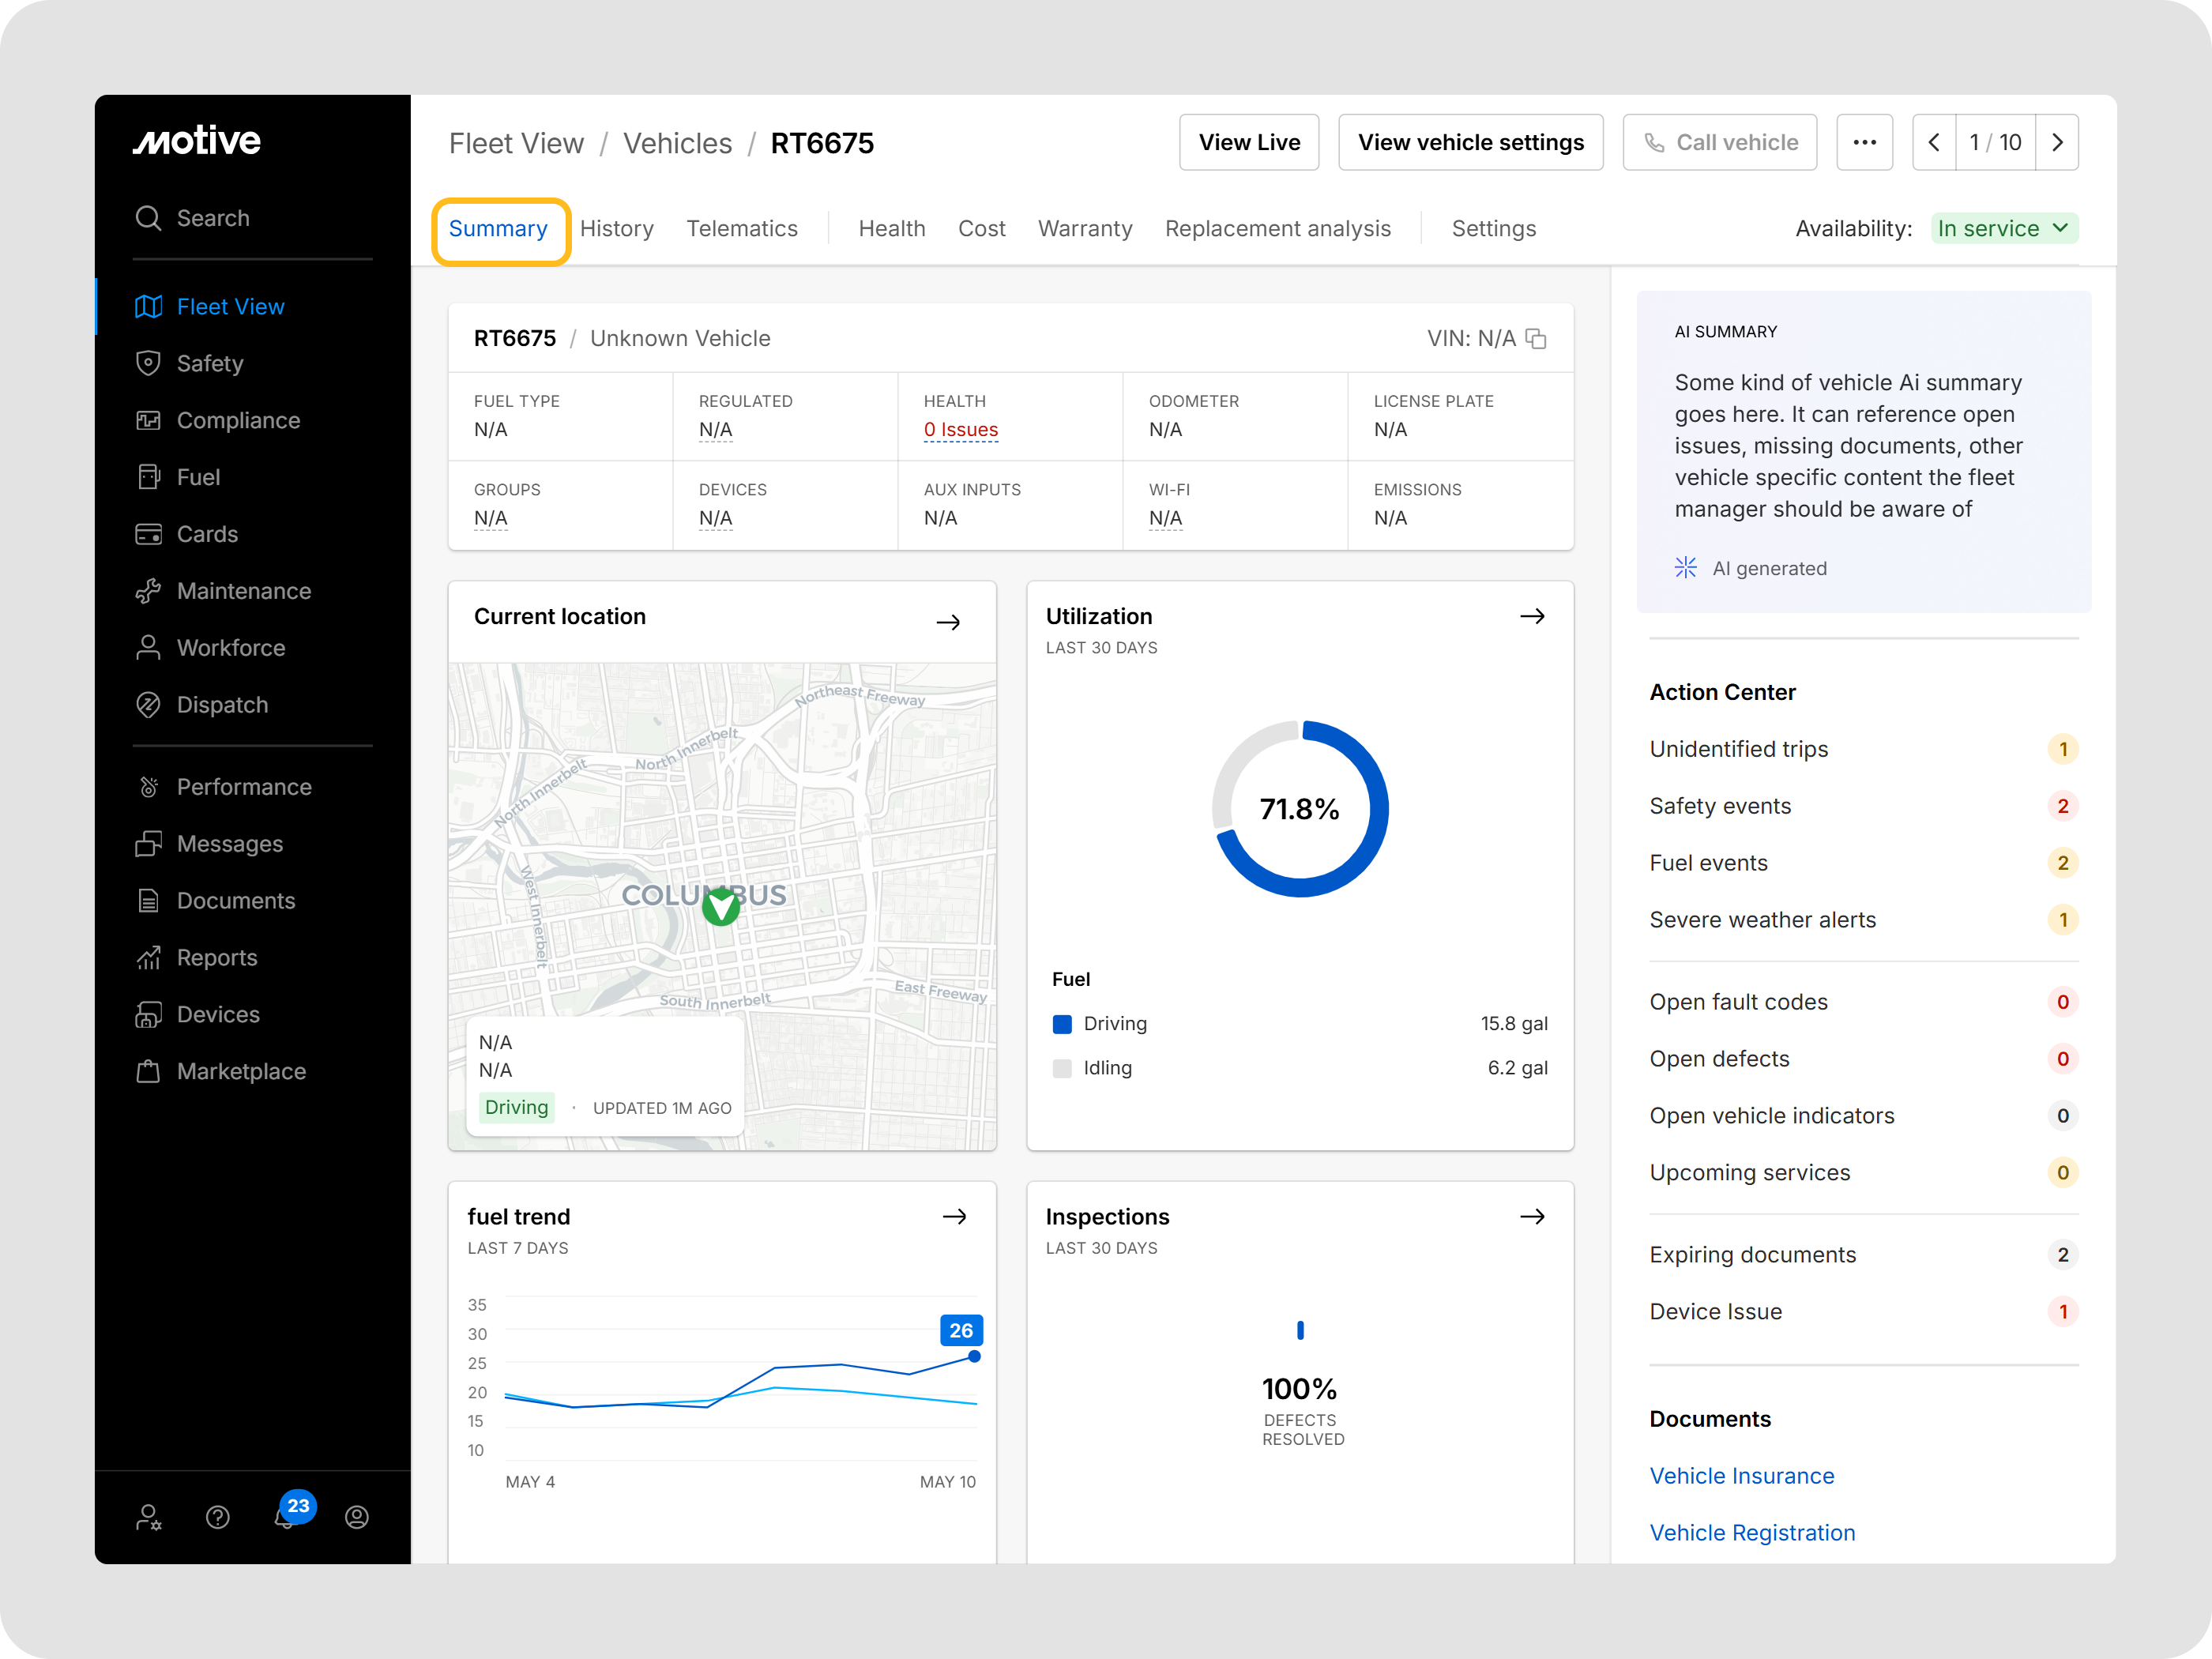Switch to the History tab
This screenshot has width=2212, height=1659.
pyautogui.click(x=617, y=229)
